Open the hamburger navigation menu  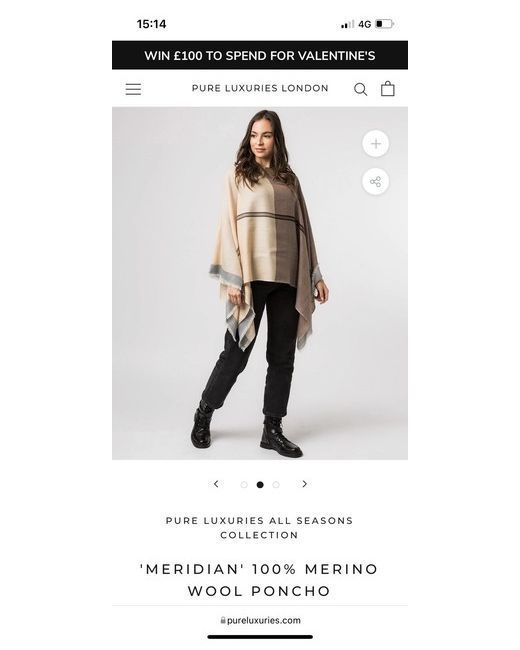tap(133, 89)
